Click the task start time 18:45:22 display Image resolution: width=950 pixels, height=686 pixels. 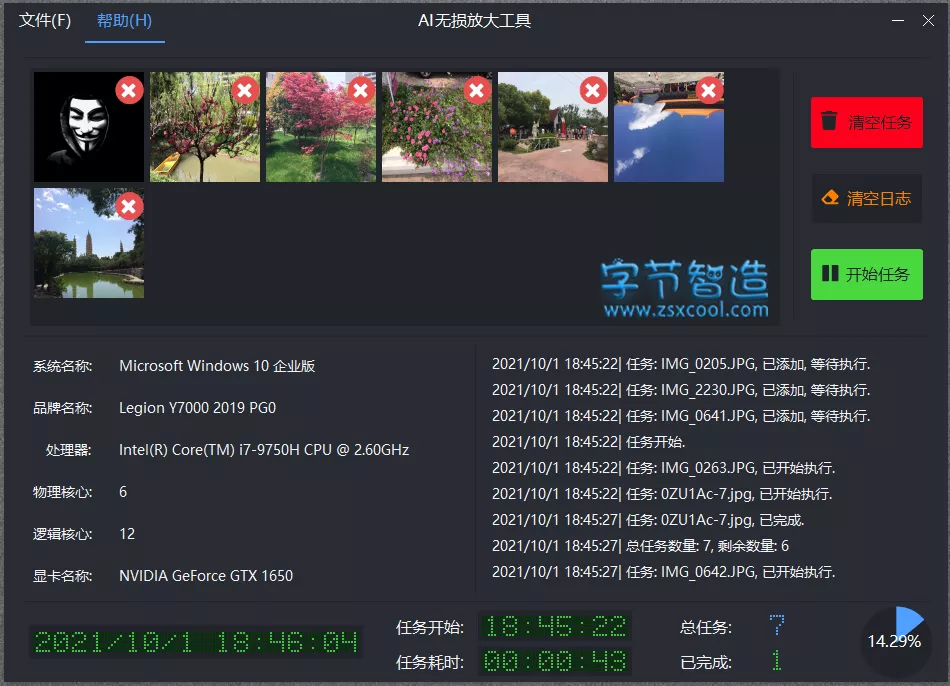[555, 627]
